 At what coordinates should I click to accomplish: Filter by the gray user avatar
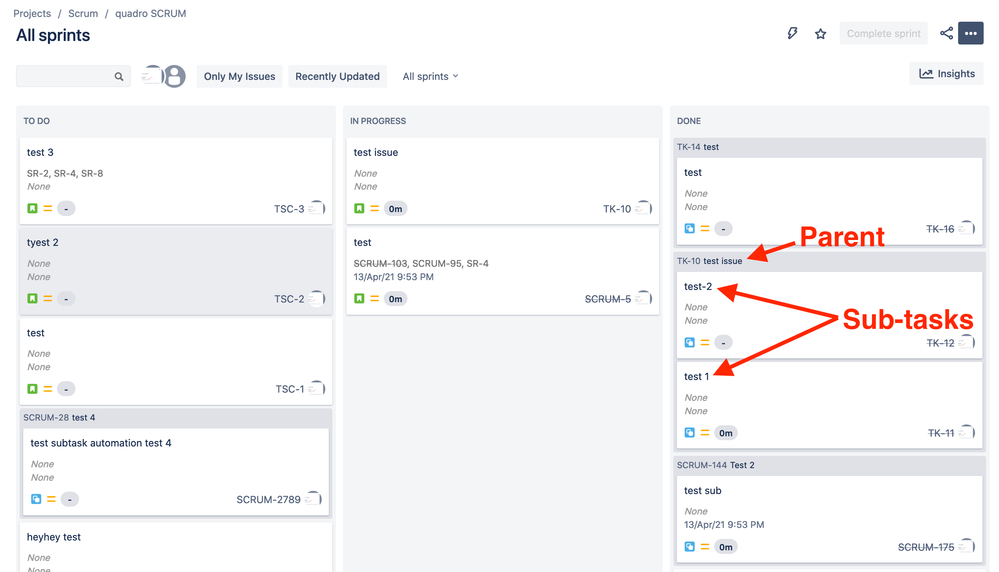[175, 76]
